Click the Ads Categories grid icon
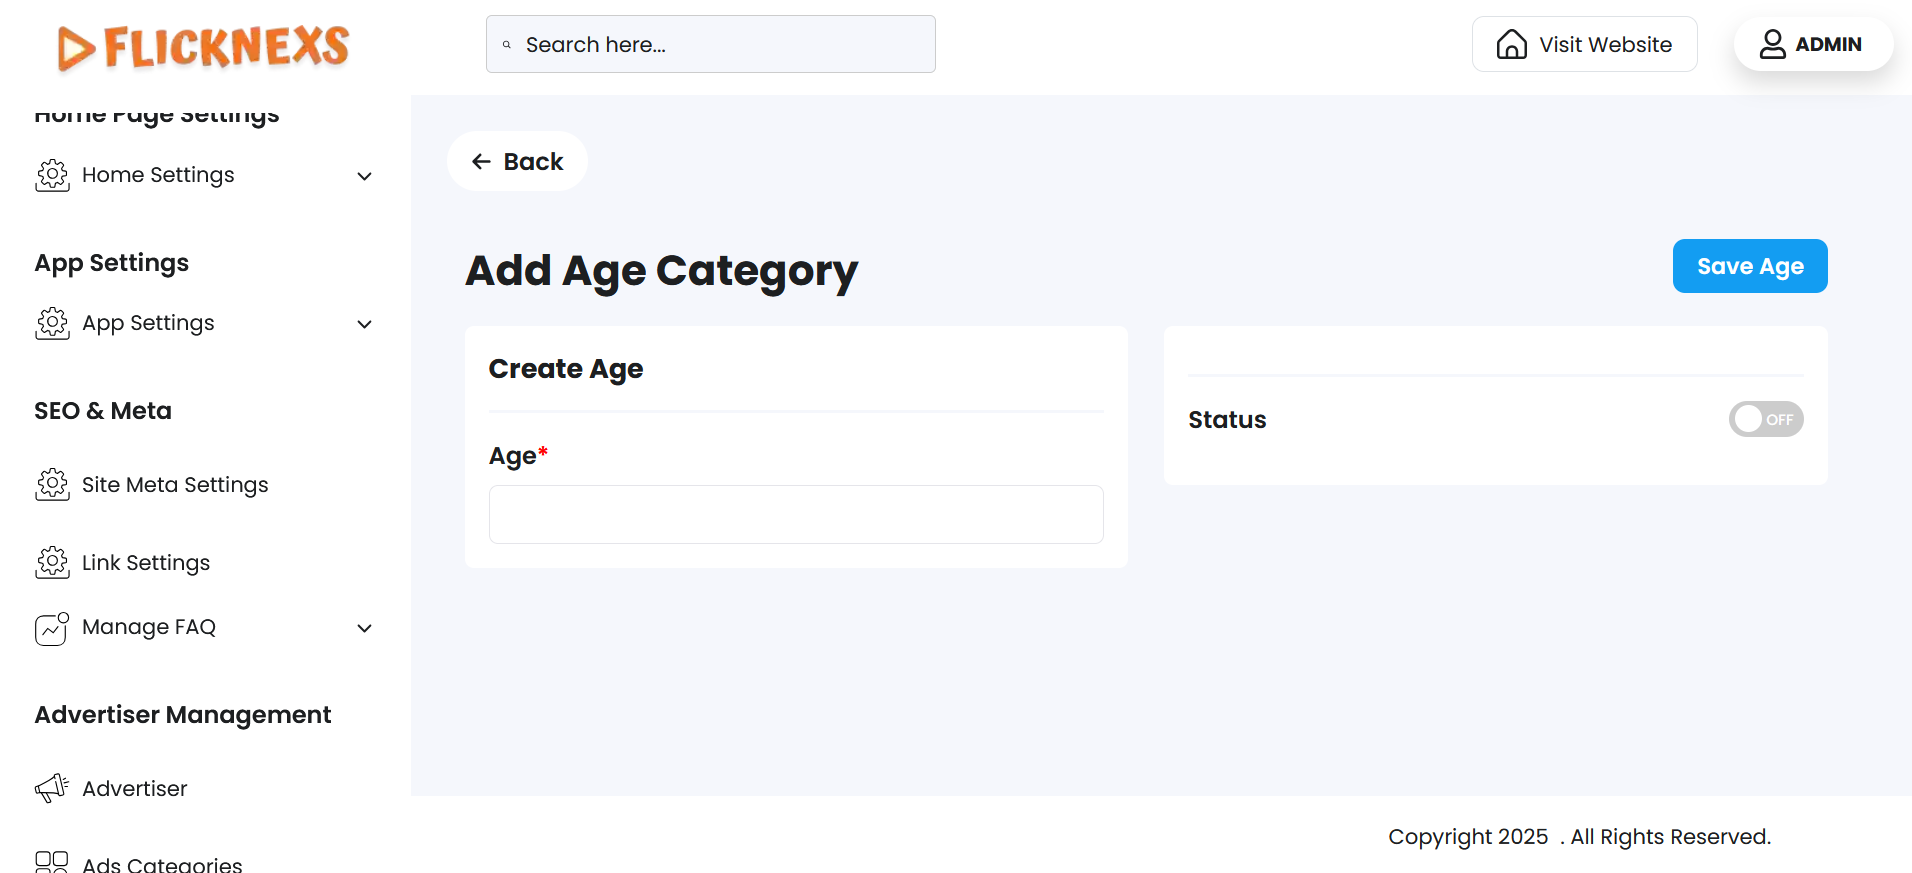This screenshot has height=873, width=1912. click(52, 862)
